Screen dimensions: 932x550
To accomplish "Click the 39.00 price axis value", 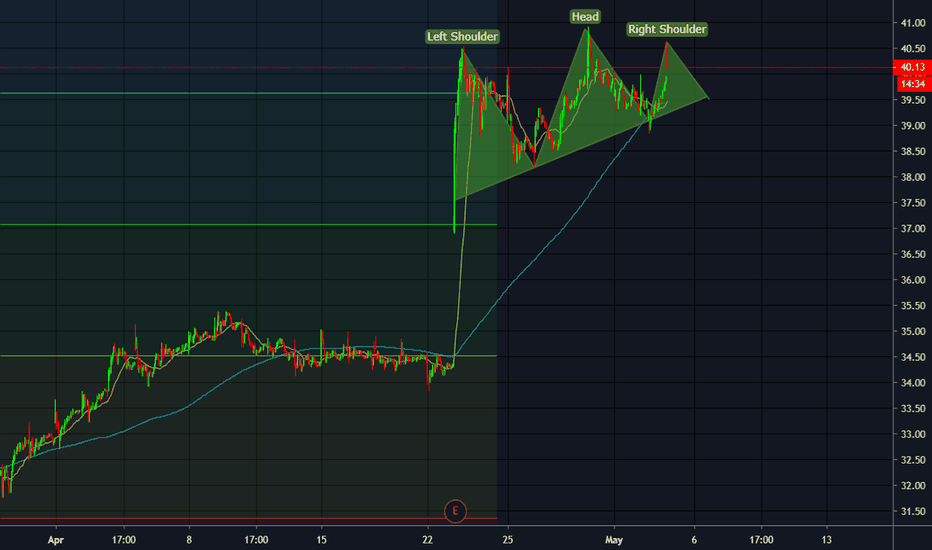I will coord(913,125).
